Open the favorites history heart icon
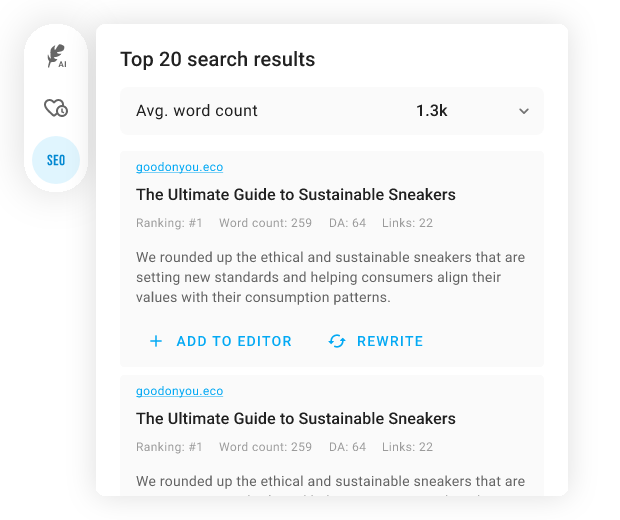Image resolution: width=620 pixels, height=520 pixels. [x=56, y=108]
